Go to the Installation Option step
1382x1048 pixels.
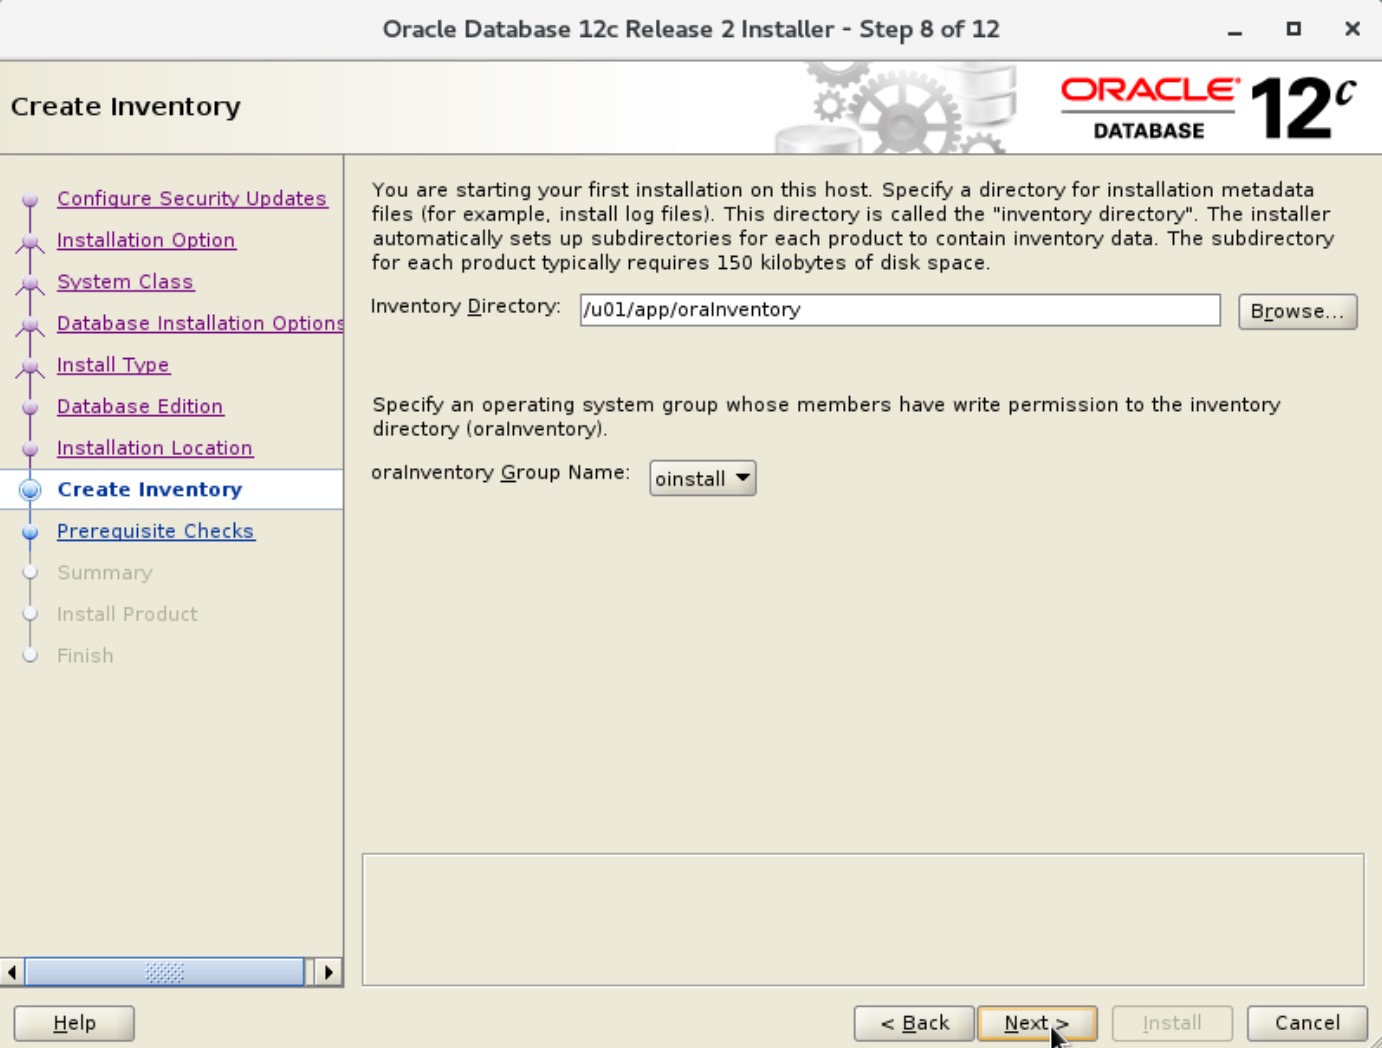(146, 240)
